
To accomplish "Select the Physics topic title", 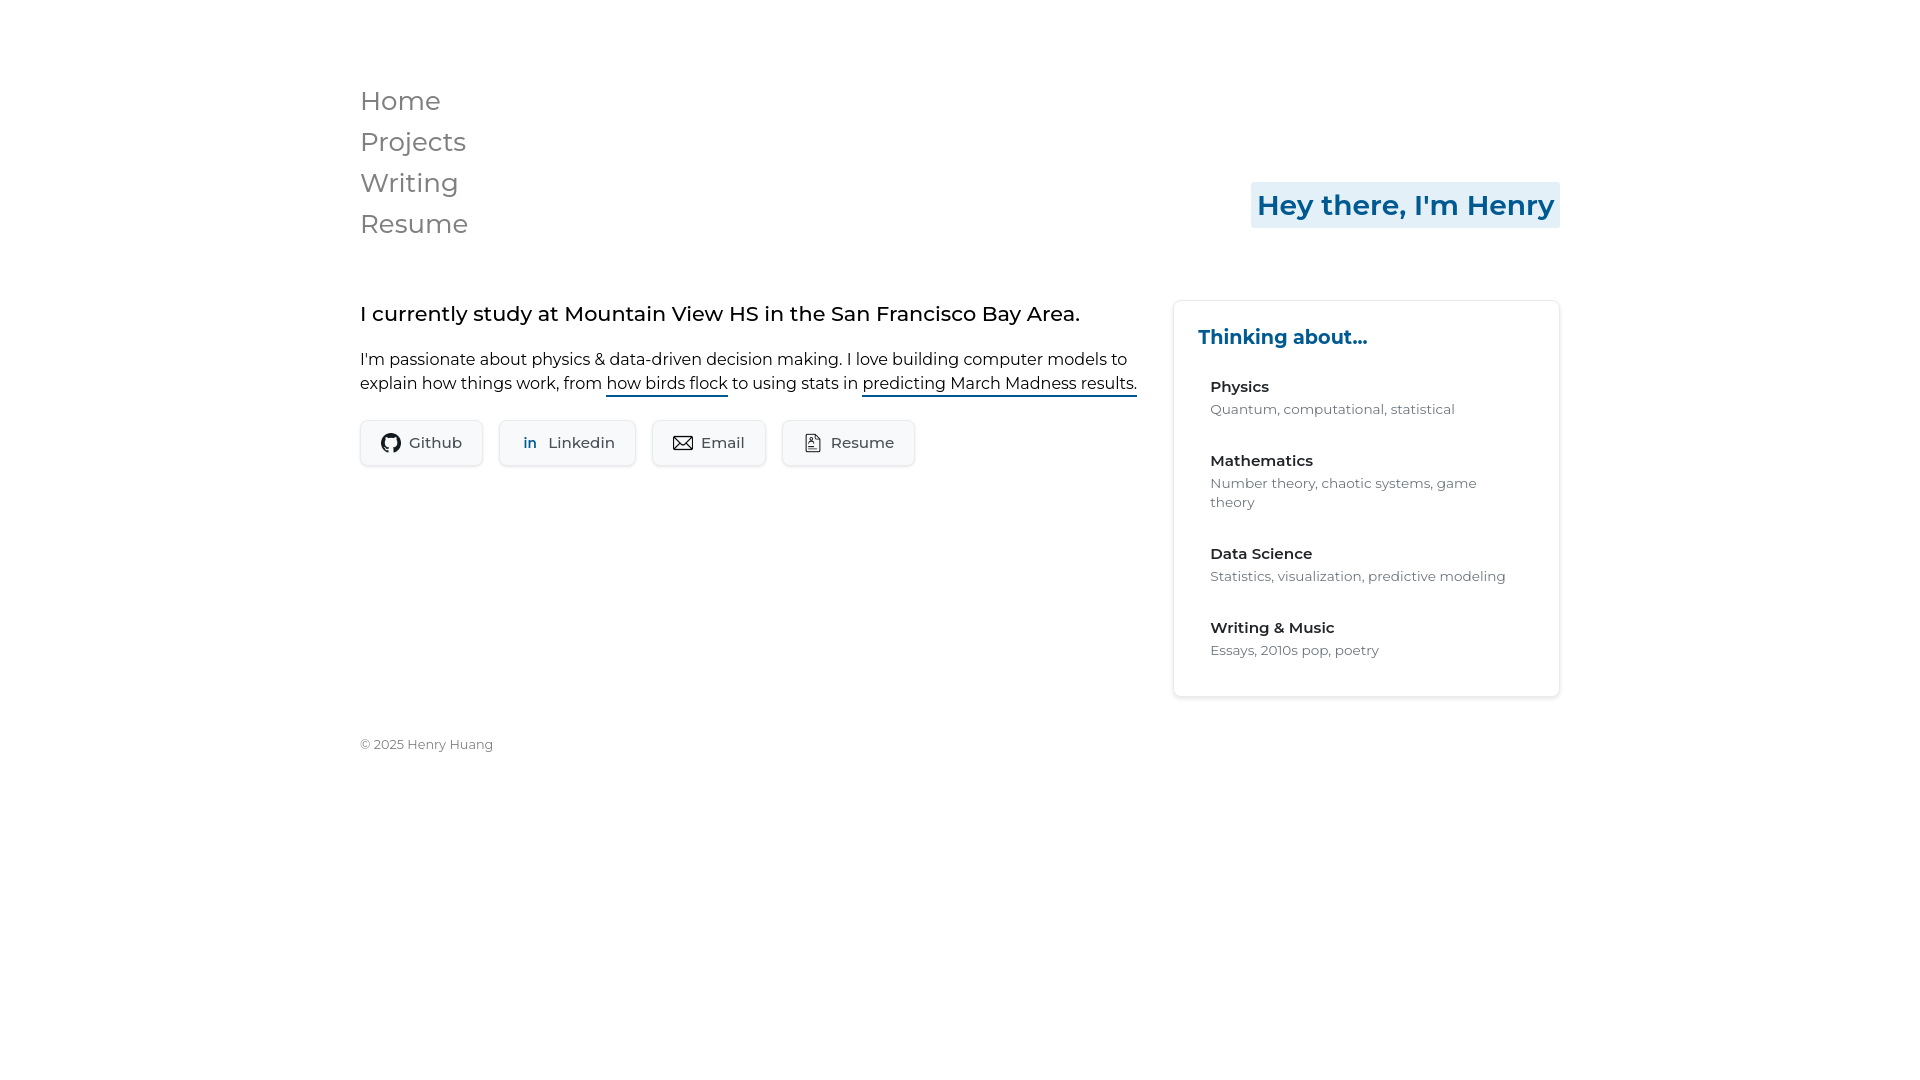I will pos(1239,387).
